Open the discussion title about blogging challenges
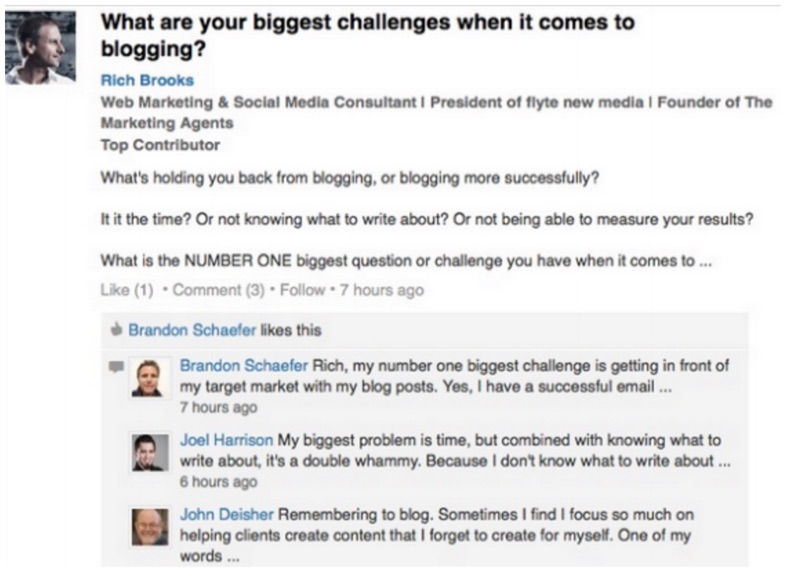 coord(367,35)
